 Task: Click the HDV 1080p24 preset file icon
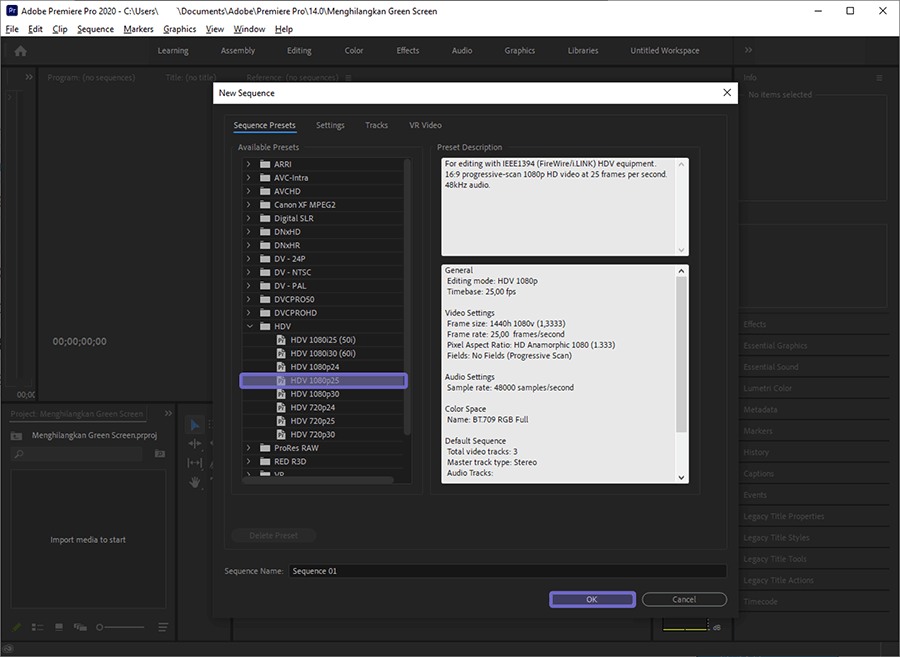281,367
